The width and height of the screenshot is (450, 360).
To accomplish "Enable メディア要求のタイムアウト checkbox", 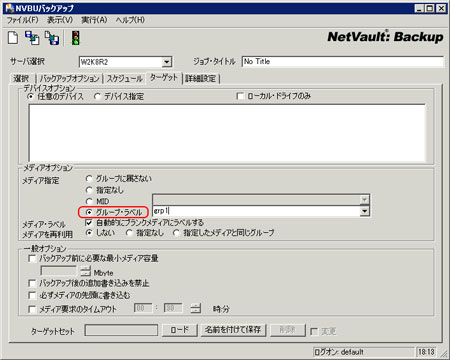I will 32,309.
